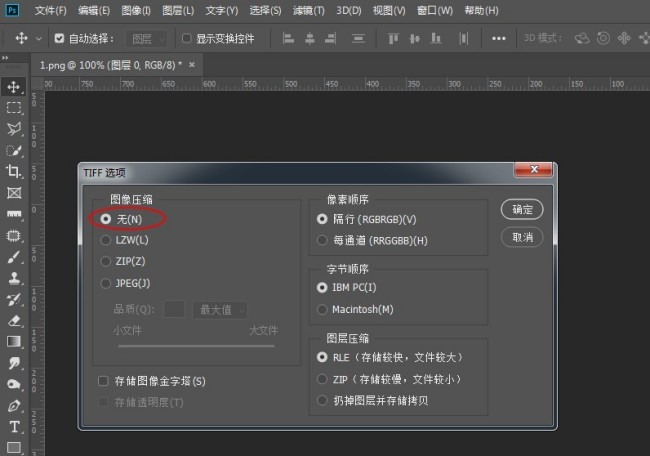650x456 pixels.
Task: Select the Clone Stamp tool
Action: [x=14, y=278]
